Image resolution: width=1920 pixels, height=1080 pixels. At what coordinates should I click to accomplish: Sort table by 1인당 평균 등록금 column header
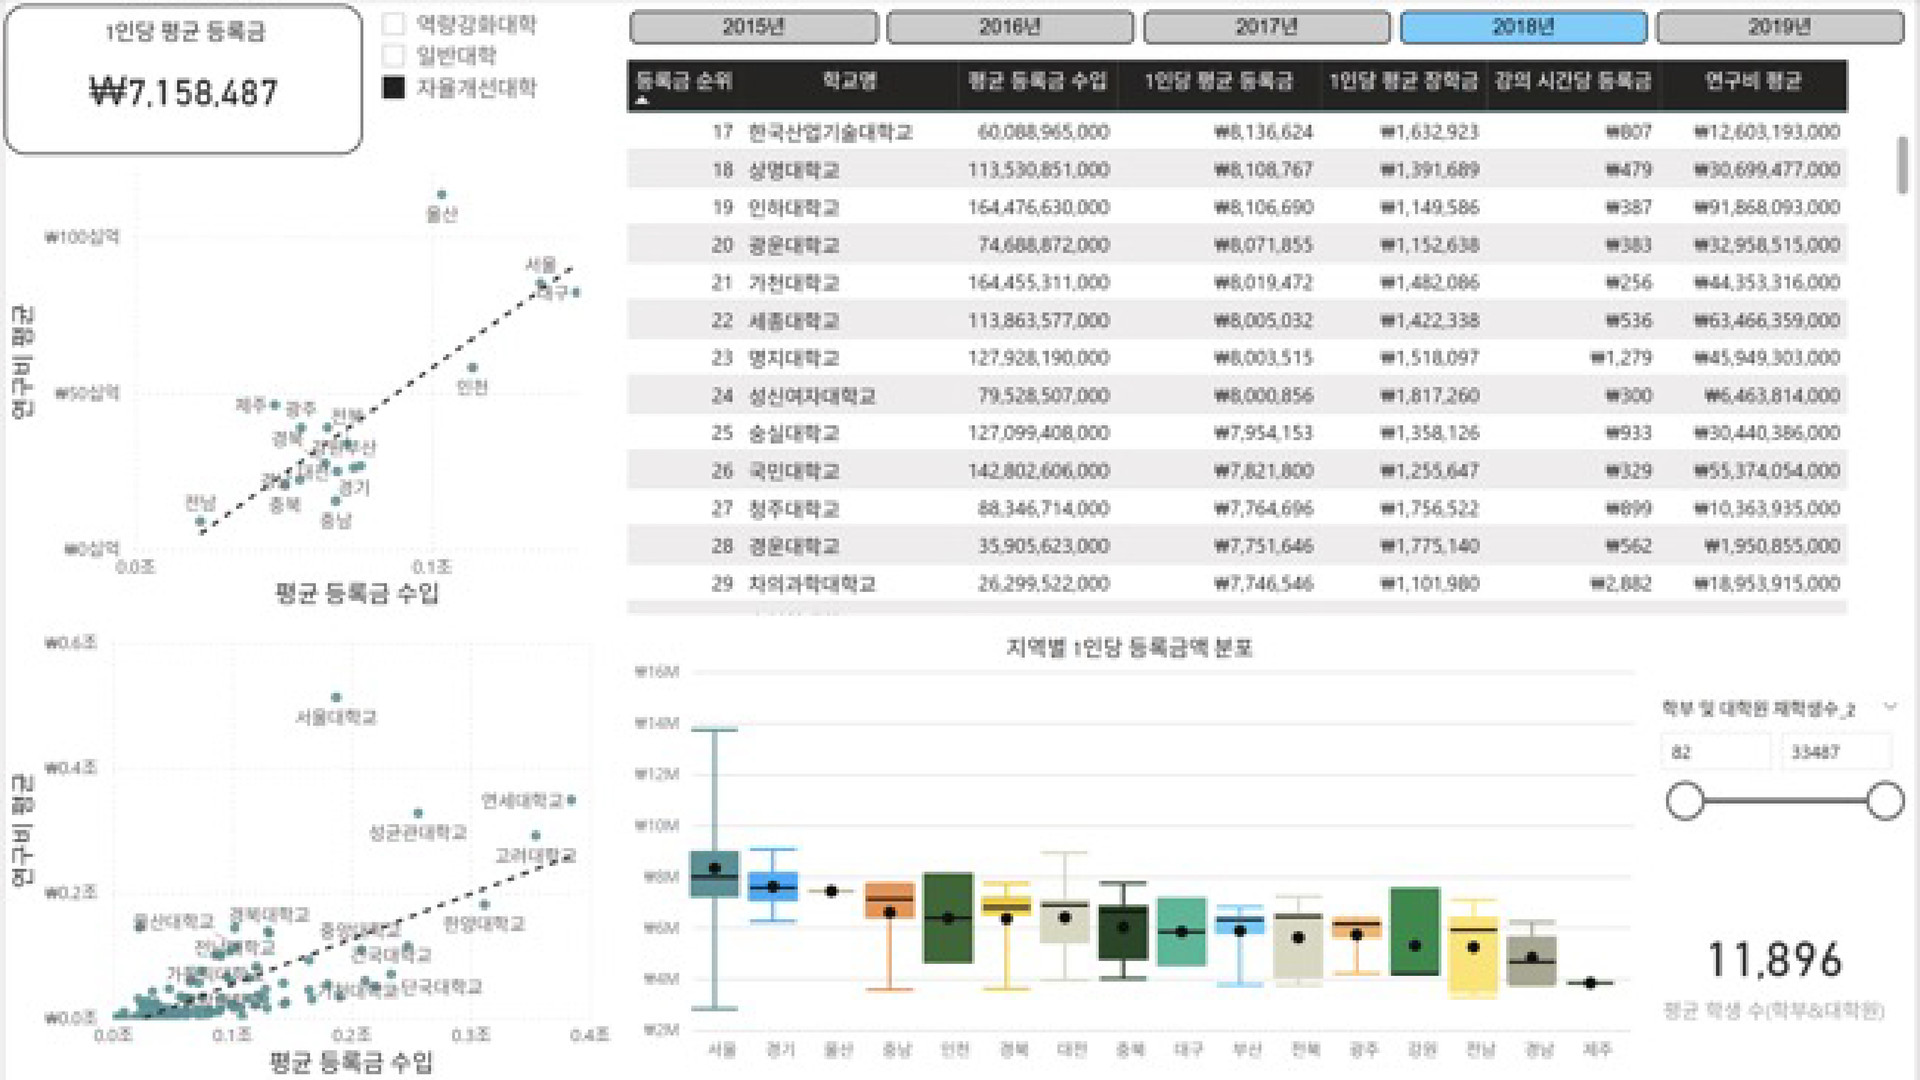click(x=1218, y=84)
